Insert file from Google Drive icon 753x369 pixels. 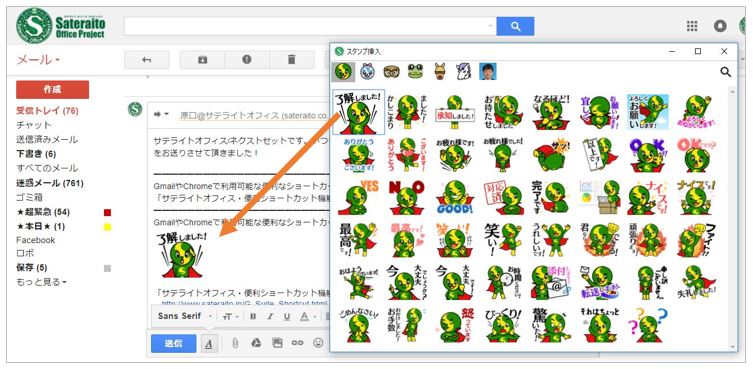click(x=256, y=343)
